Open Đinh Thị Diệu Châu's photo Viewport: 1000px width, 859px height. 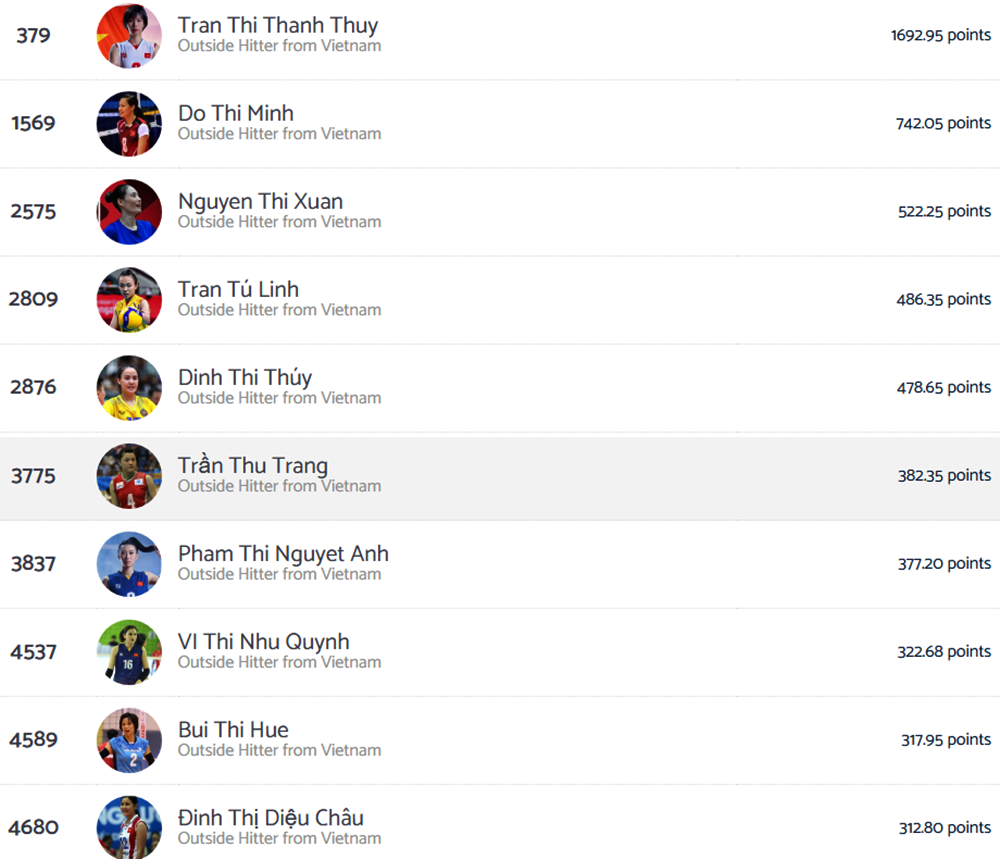(129, 827)
